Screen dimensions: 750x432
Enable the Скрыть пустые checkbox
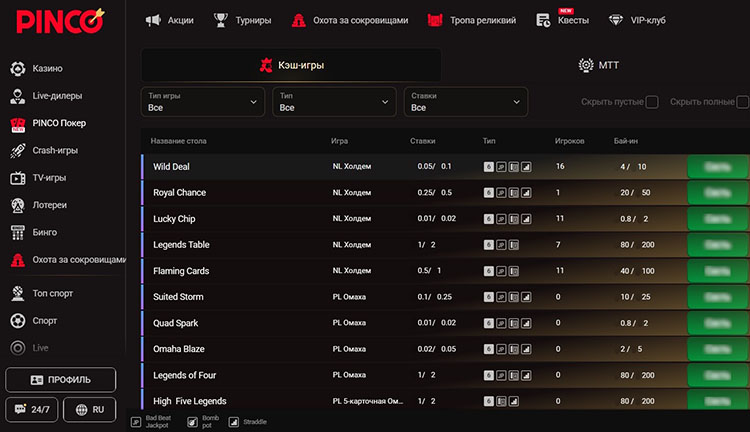click(x=652, y=102)
